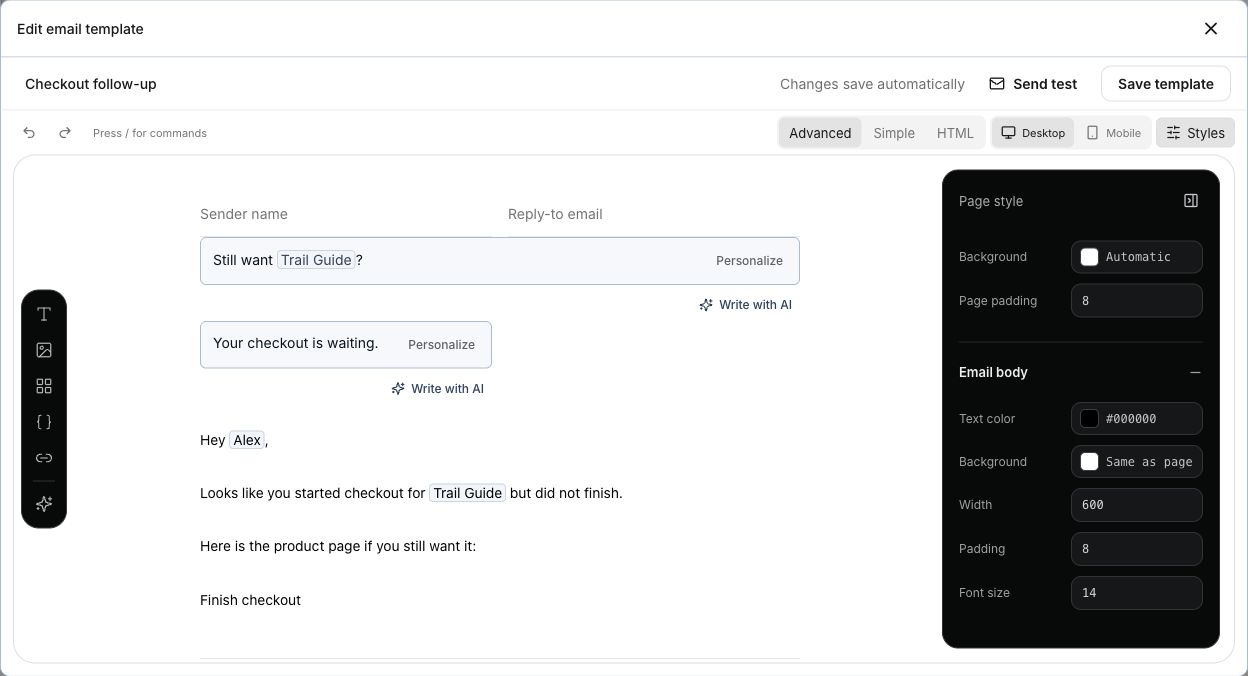Screen dimensions: 1248x676
Task: Write preview text with AI
Action: 437,389
